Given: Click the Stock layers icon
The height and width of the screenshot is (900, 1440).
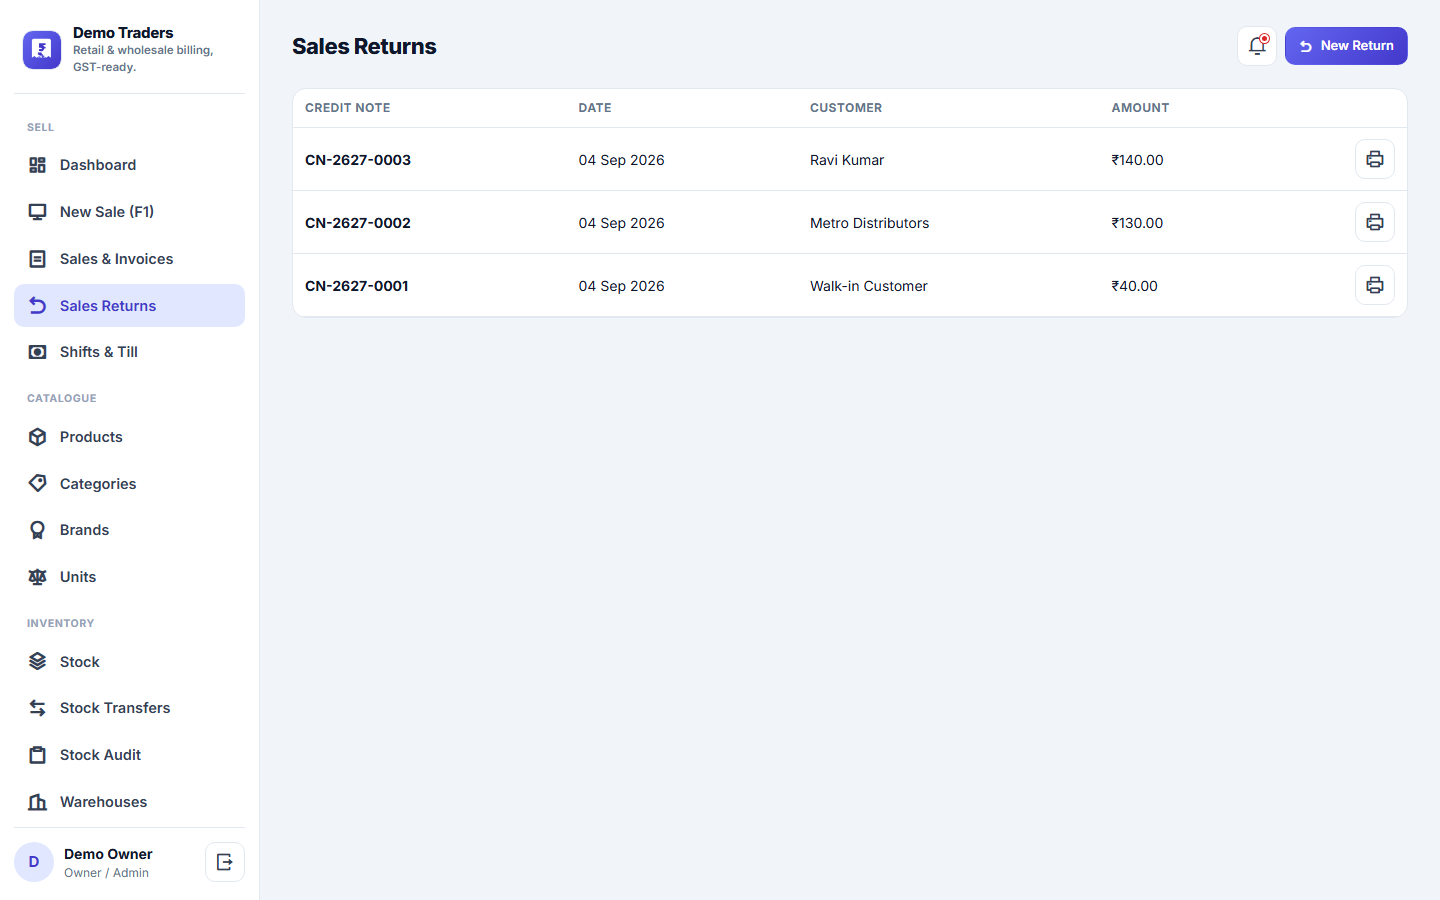Looking at the screenshot, I should 38,662.
